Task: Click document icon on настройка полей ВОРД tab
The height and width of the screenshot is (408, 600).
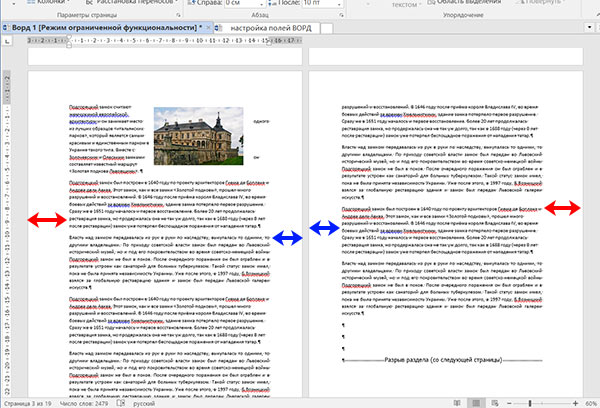Action: pyautogui.click(x=217, y=28)
